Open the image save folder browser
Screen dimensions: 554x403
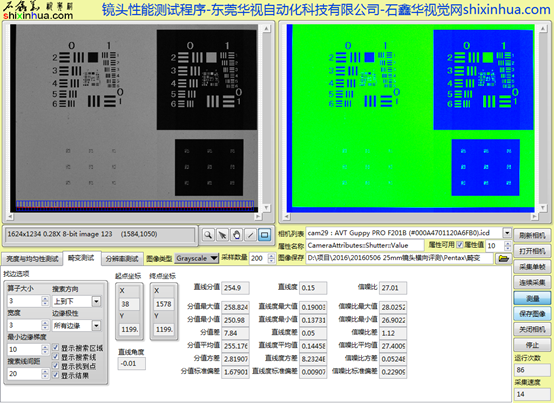pos(503,259)
